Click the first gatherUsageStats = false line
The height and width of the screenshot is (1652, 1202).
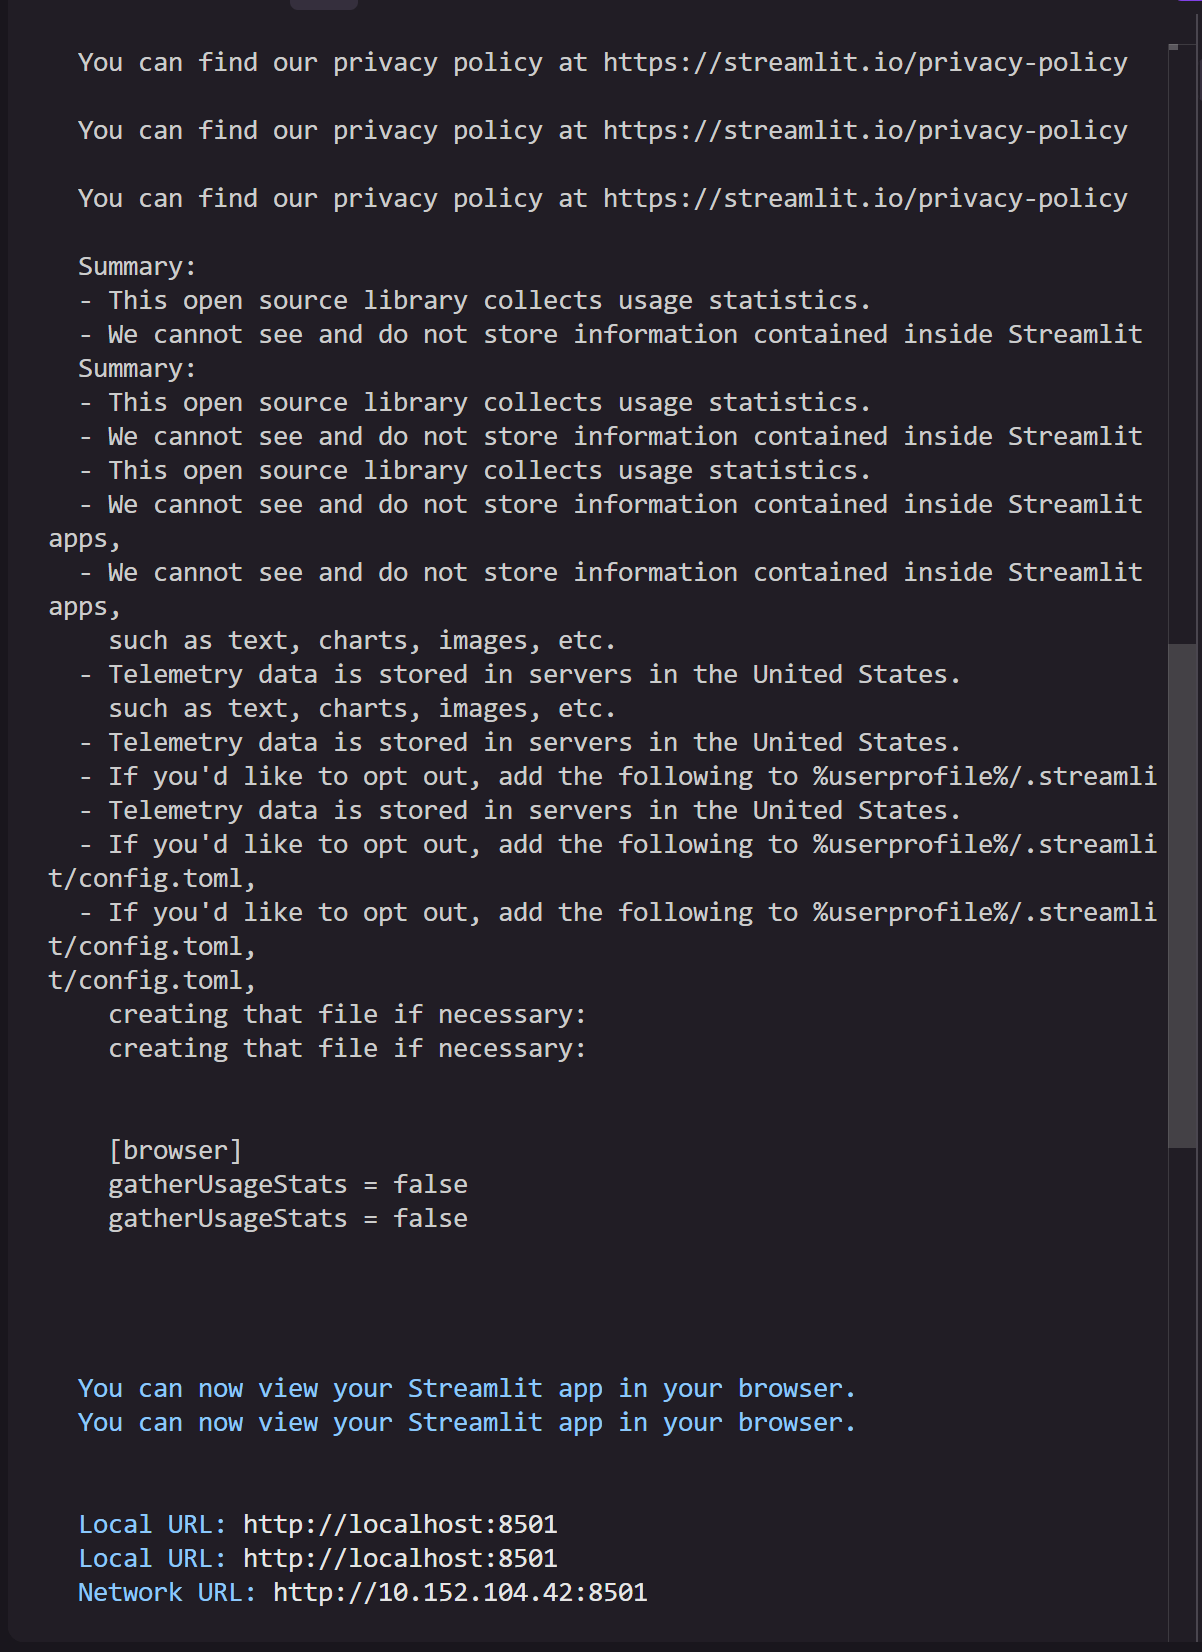tap(288, 1185)
